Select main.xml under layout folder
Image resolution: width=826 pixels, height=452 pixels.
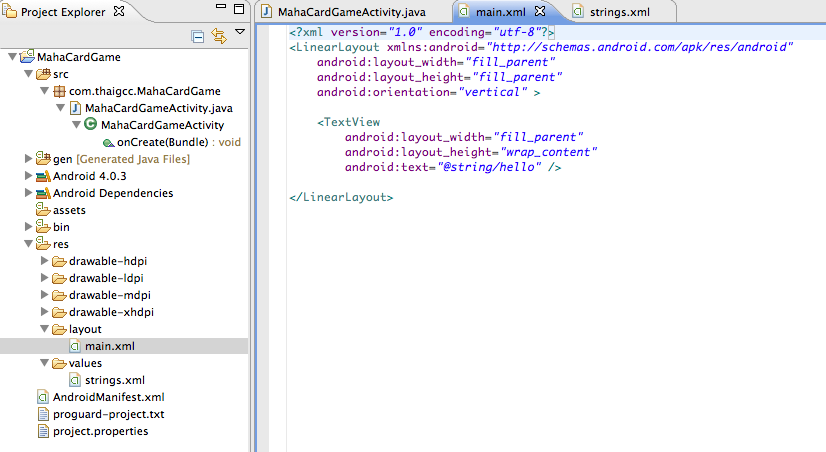pyautogui.click(x=110, y=346)
